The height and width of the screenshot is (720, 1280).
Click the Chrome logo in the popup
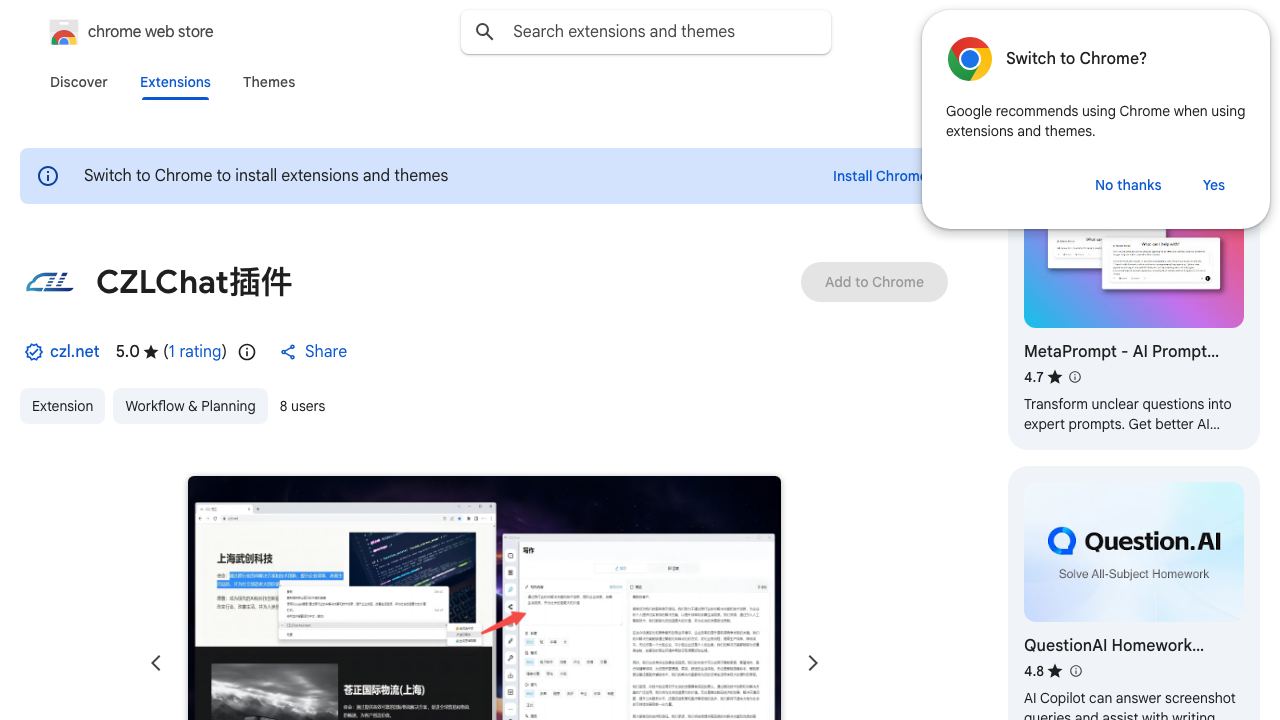click(x=969, y=59)
